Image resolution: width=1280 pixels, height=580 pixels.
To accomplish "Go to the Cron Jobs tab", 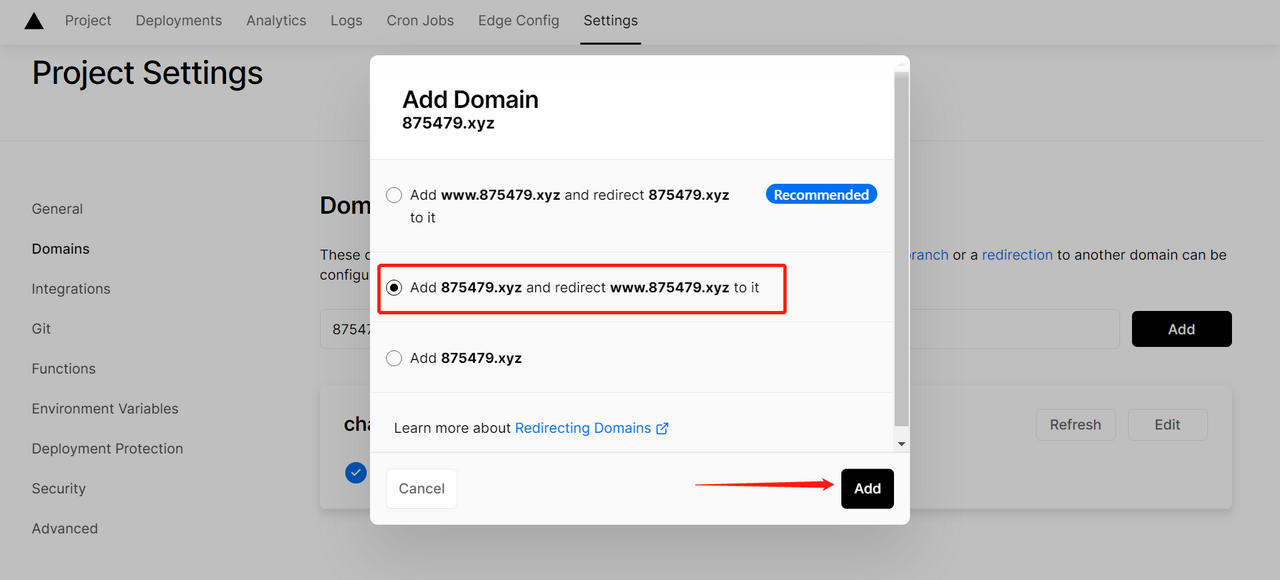I will coord(420,21).
